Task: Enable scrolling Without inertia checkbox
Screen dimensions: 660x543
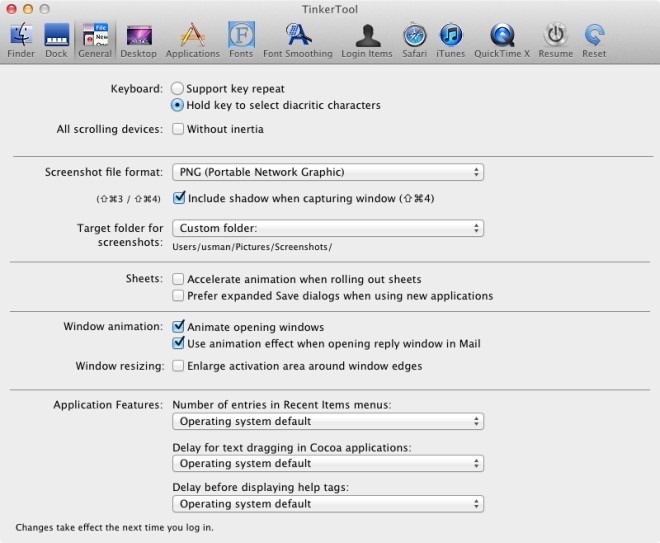Action: 178,129
